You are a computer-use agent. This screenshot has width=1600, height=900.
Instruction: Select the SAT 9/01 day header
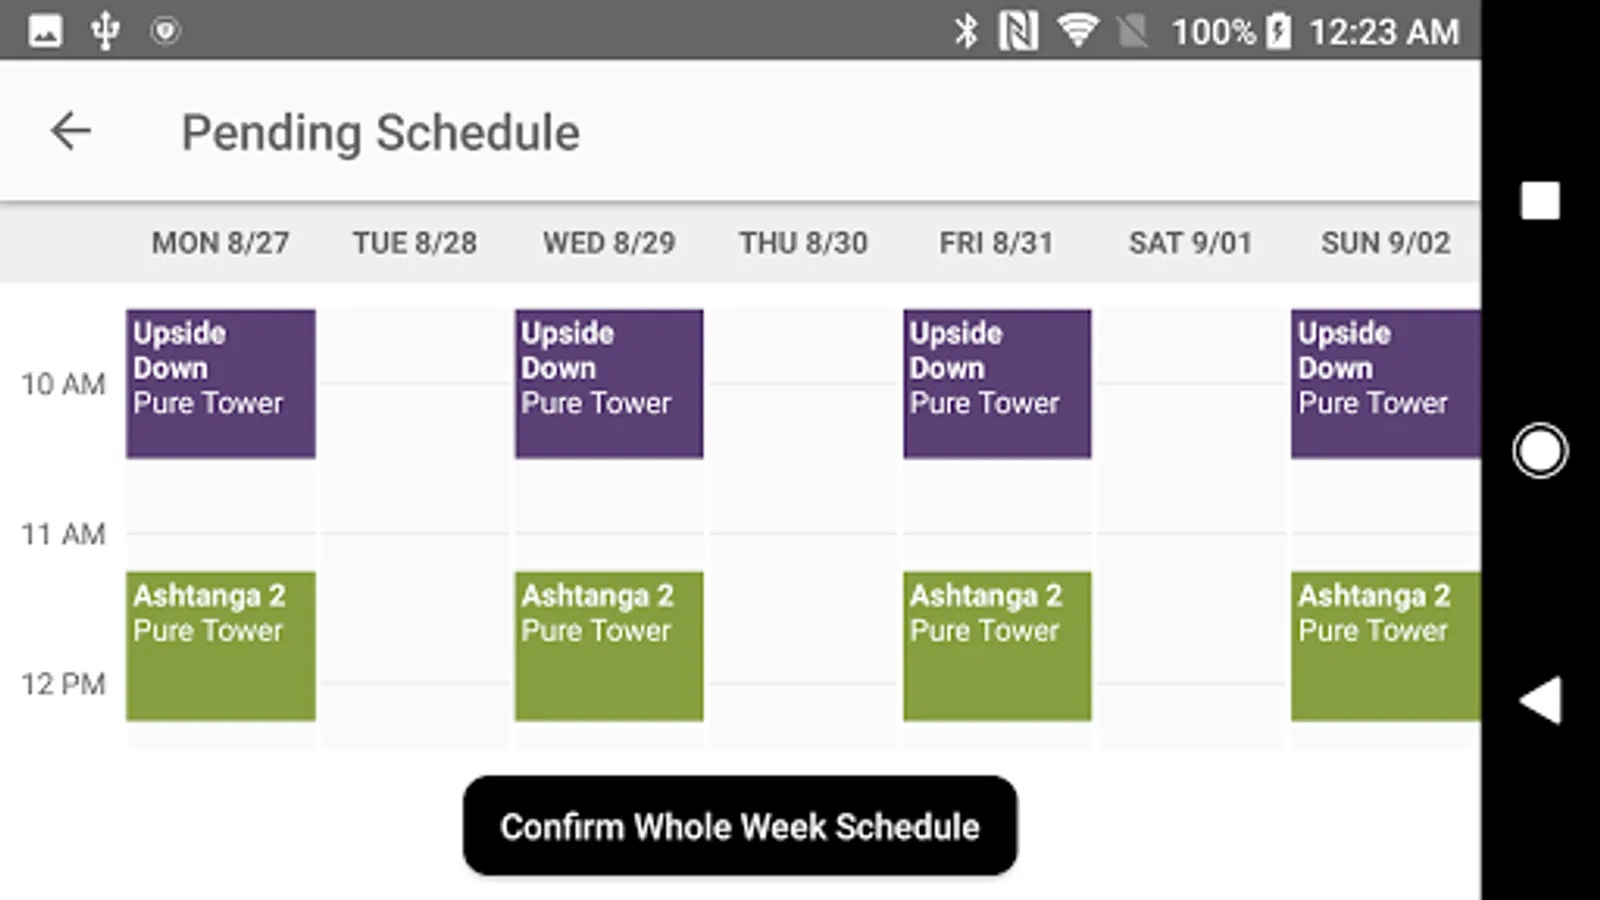point(1190,243)
